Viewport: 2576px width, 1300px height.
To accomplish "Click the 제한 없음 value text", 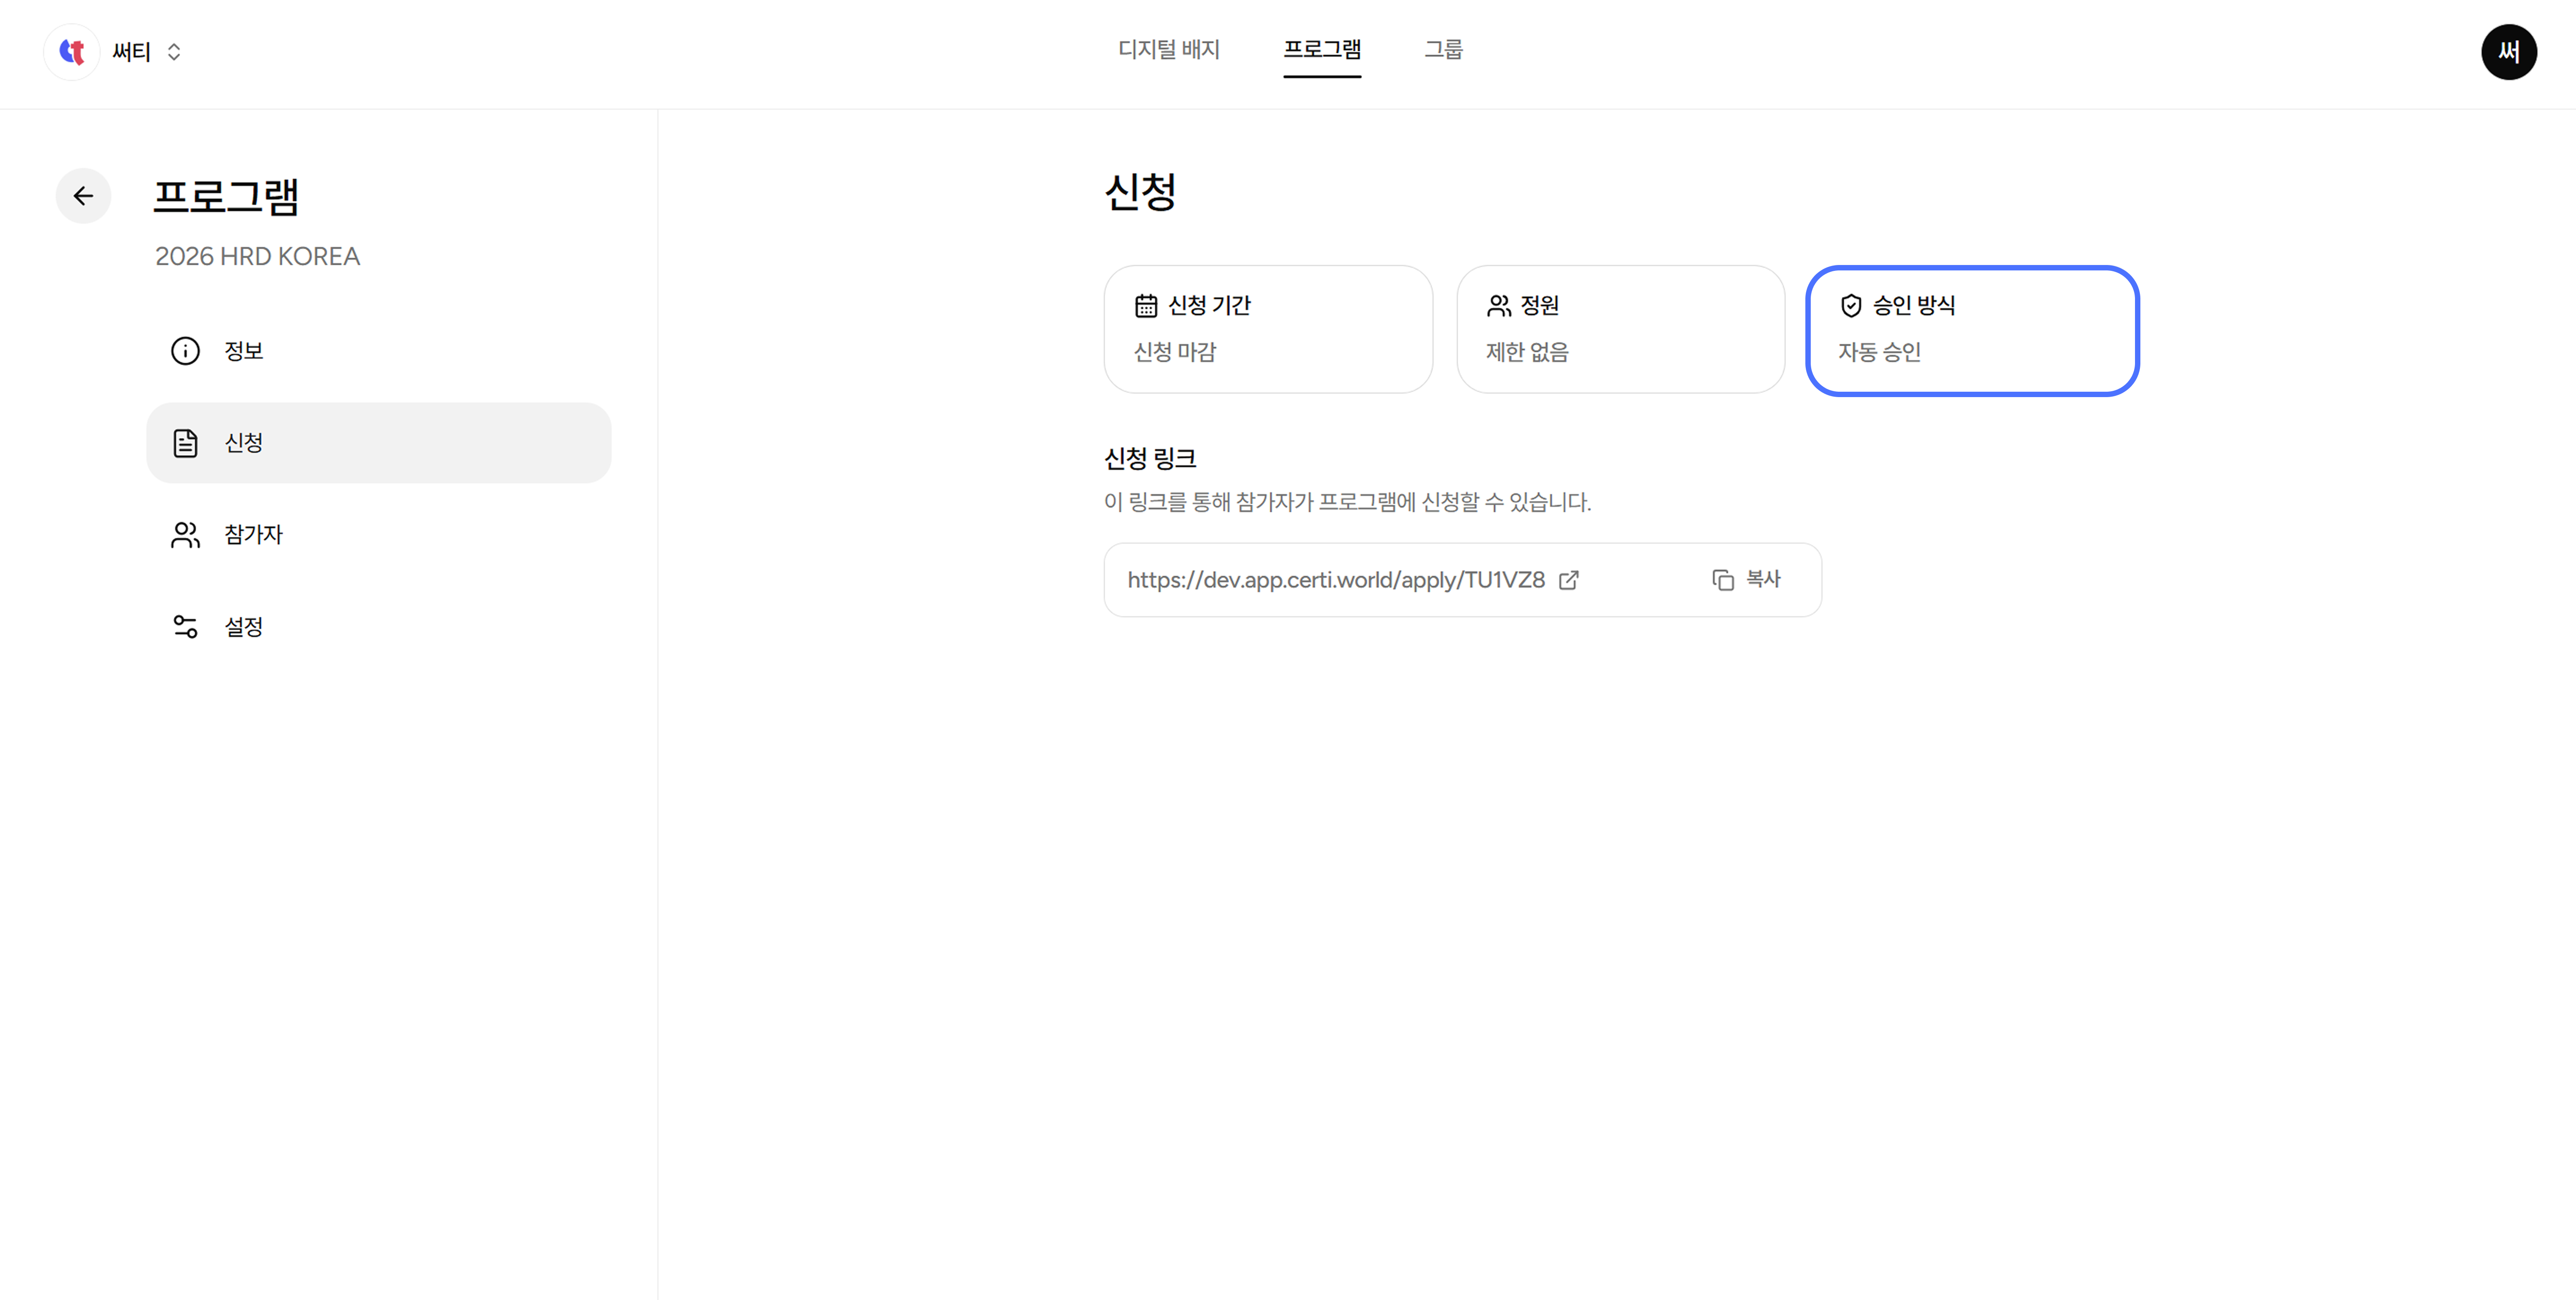I will click(1527, 352).
